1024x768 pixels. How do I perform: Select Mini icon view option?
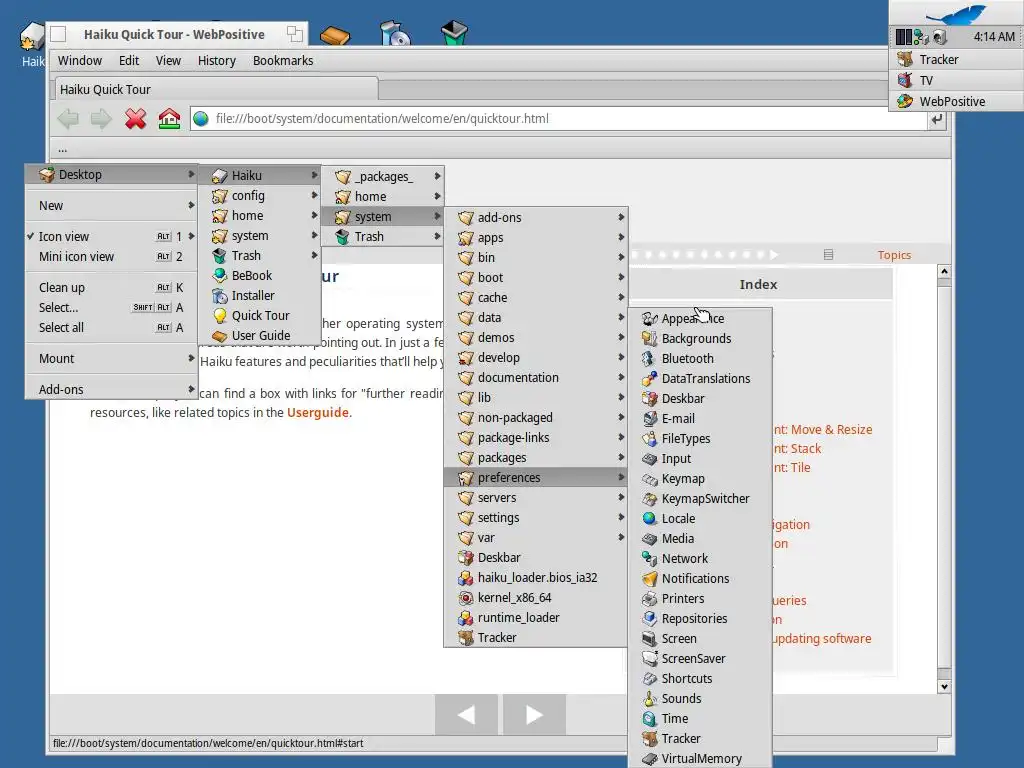click(x=111, y=257)
